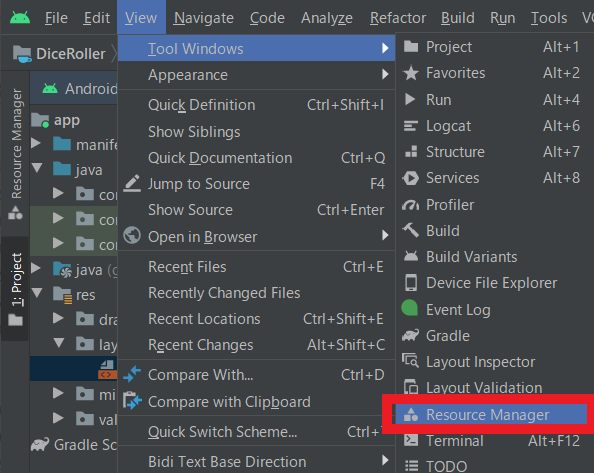
Task: Open the Open in Browser submenu
Action: (256, 237)
